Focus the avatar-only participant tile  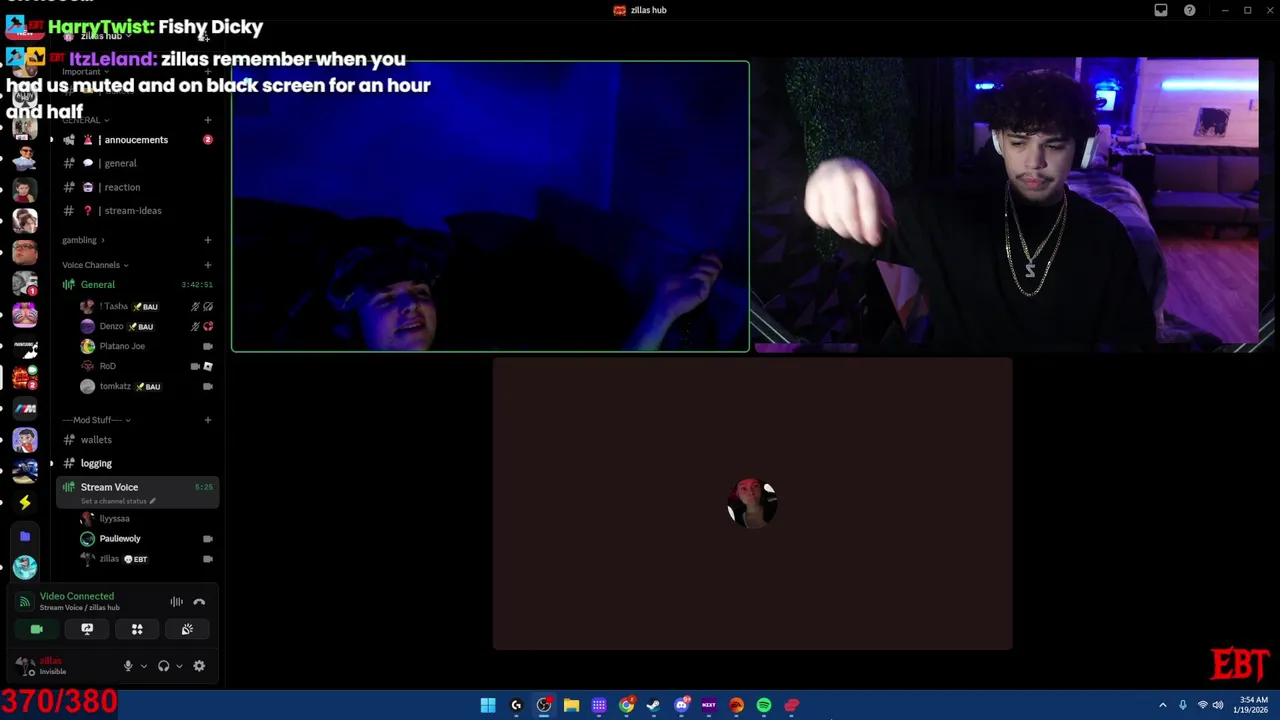(752, 503)
